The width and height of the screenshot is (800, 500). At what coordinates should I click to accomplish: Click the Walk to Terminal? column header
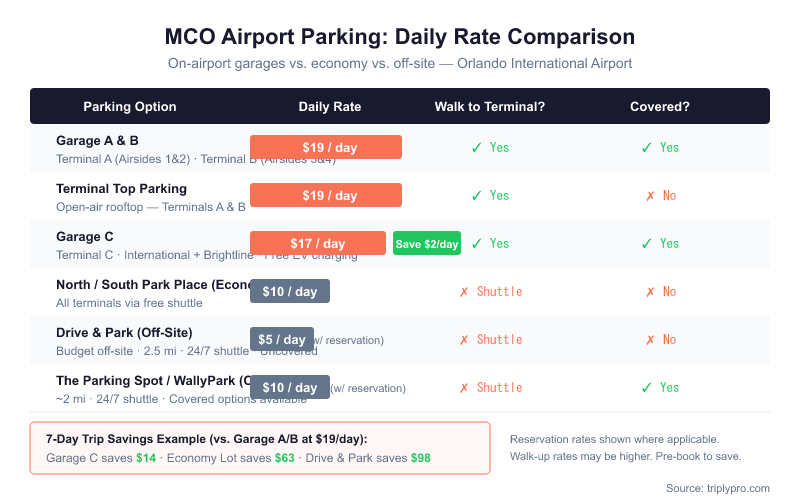490,107
